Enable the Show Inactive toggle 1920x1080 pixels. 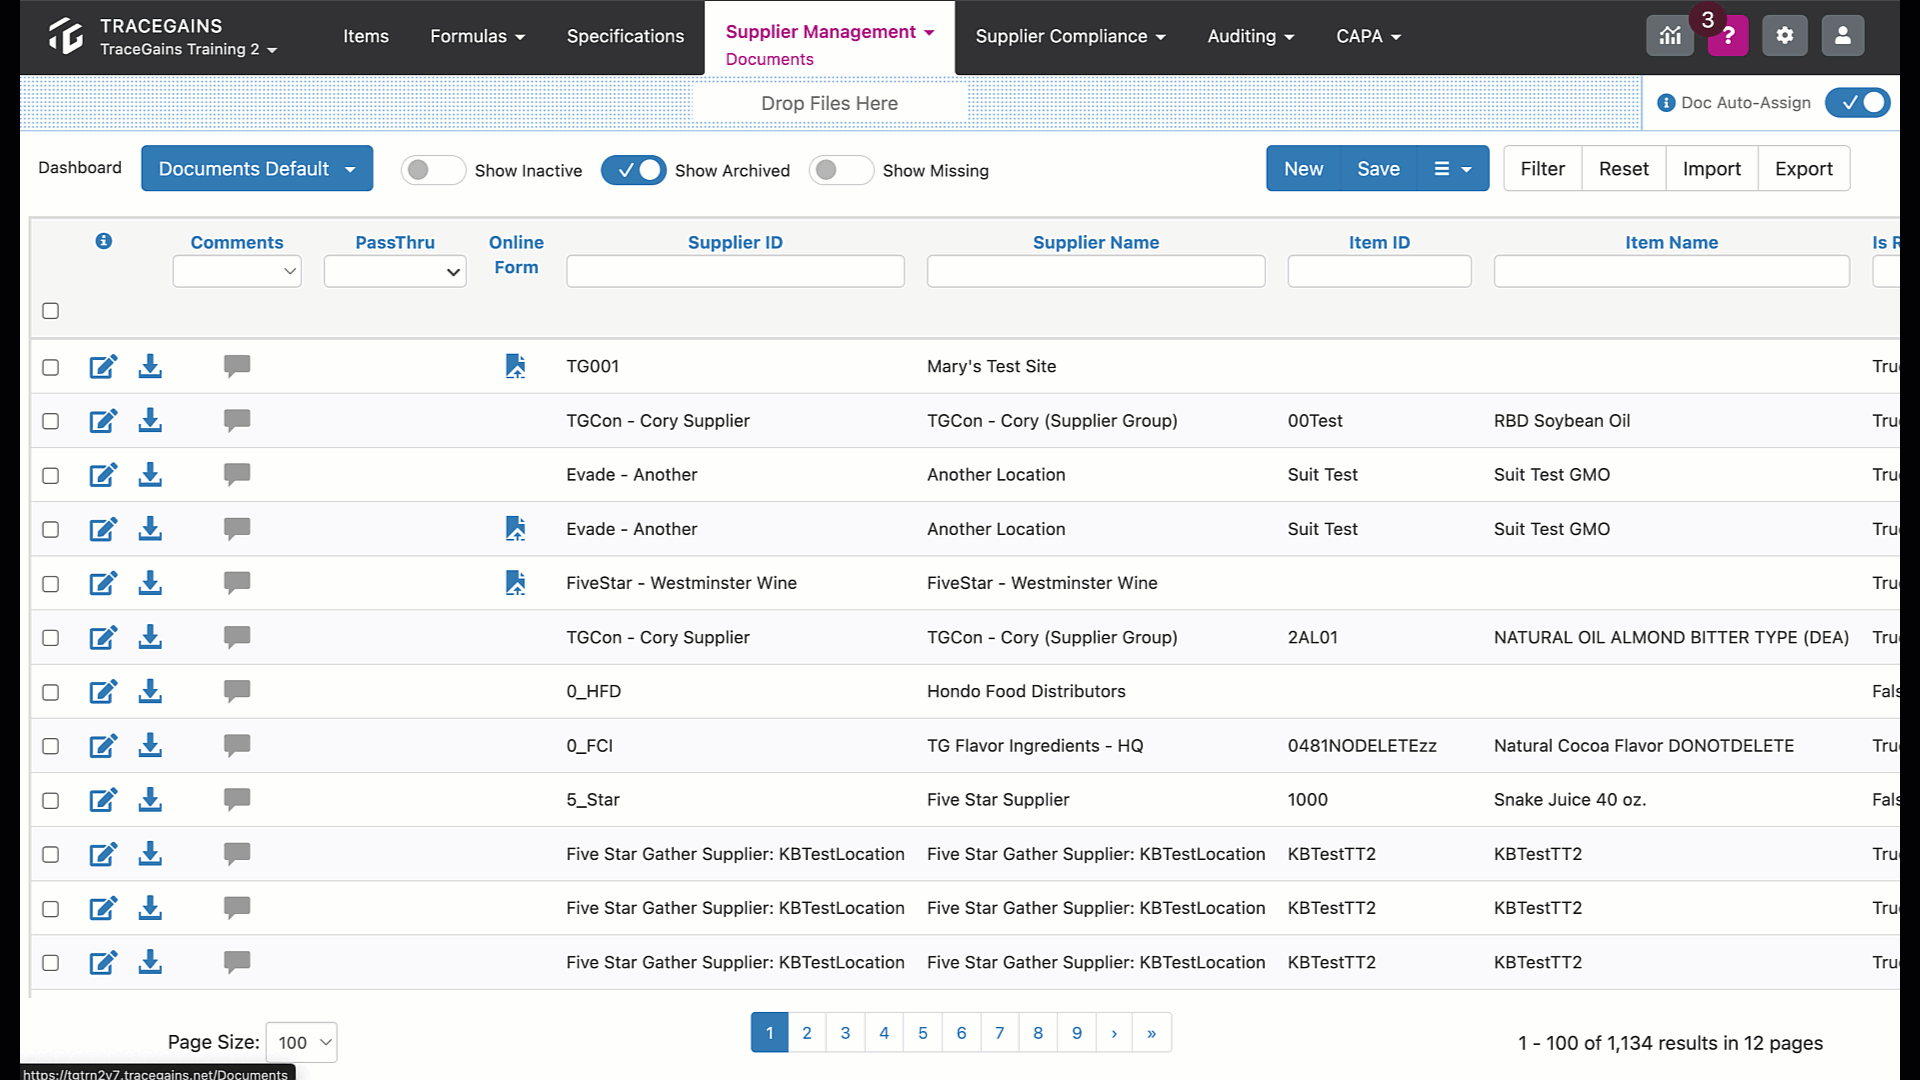(432, 170)
